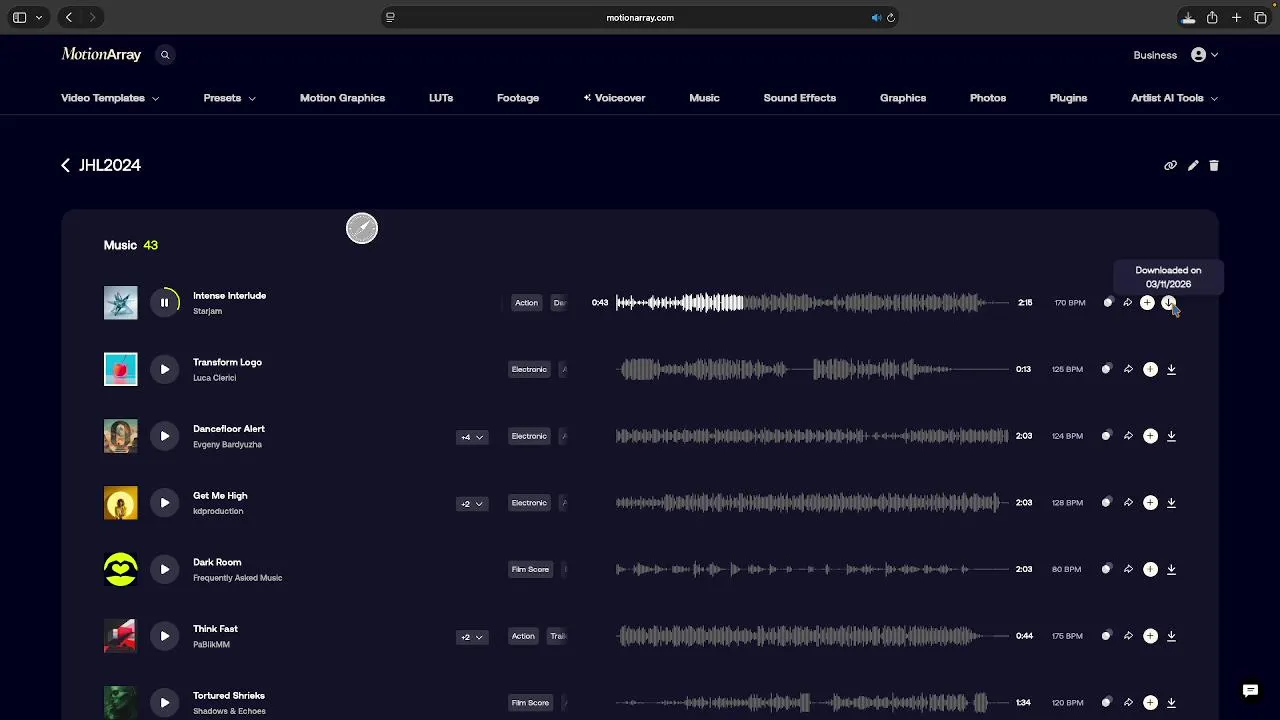Go back from JHL2024 collection

point(66,165)
